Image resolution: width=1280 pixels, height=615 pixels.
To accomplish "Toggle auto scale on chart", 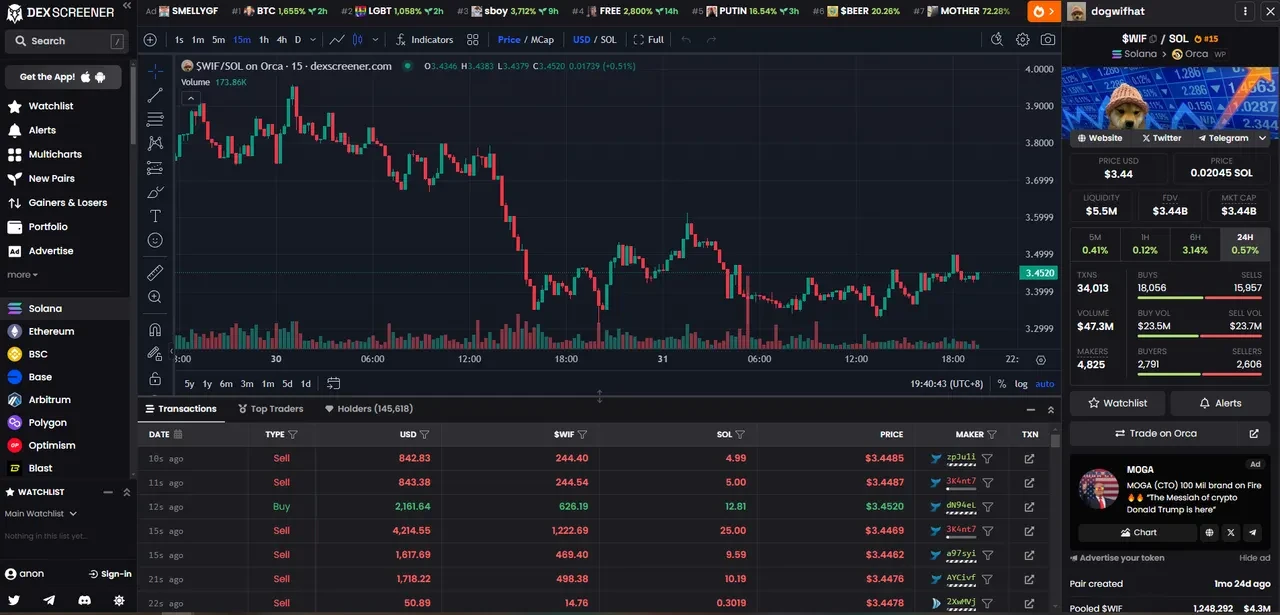I will (1045, 384).
